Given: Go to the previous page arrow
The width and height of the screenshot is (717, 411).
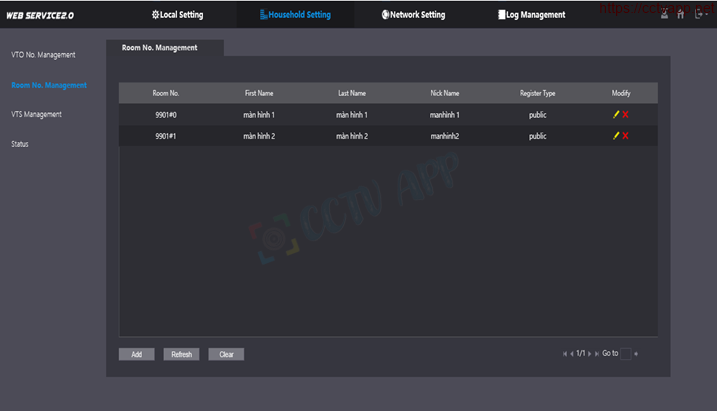Looking at the screenshot, I should pyautogui.click(x=572, y=354).
